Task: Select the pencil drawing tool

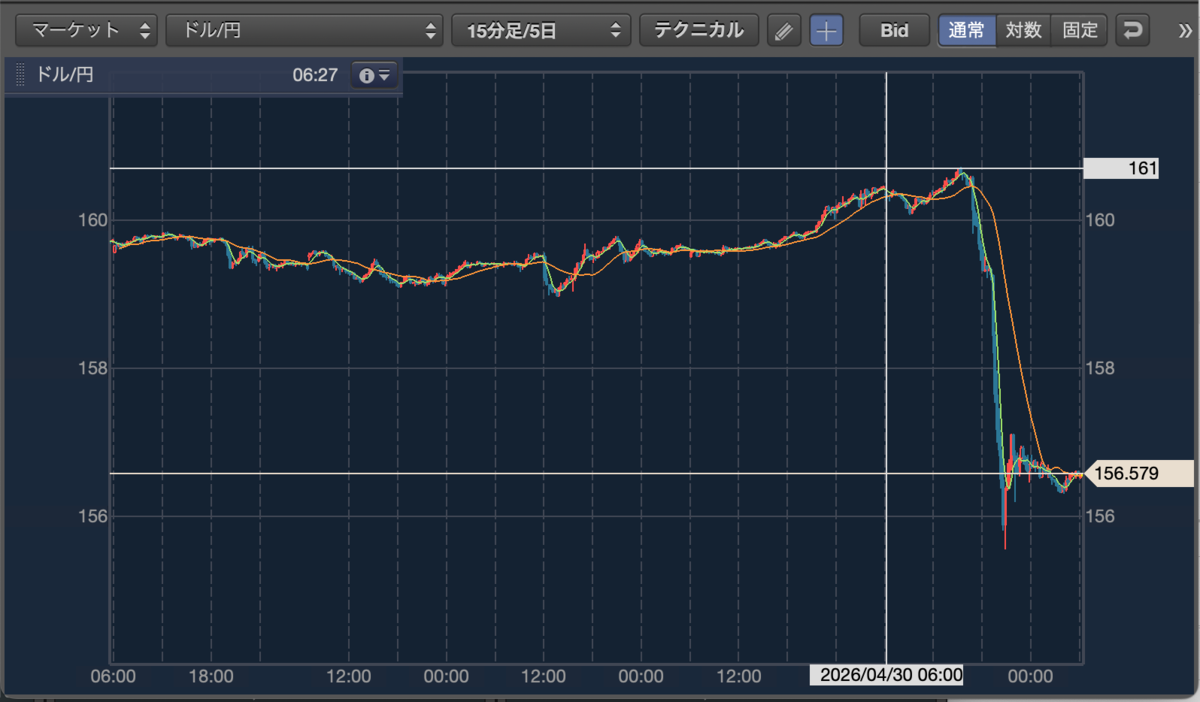Action: click(x=785, y=30)
